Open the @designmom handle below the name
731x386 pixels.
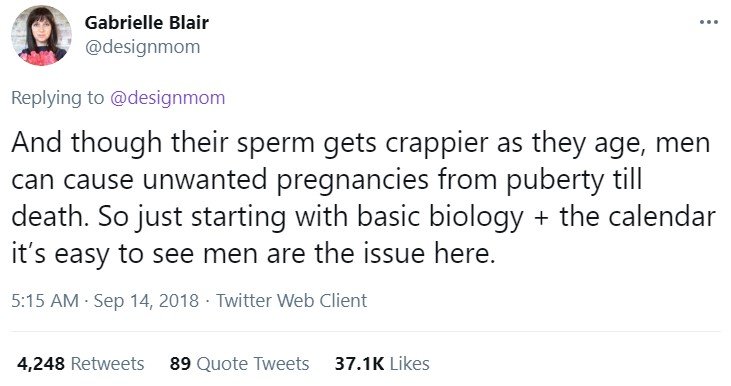(142, 47)
